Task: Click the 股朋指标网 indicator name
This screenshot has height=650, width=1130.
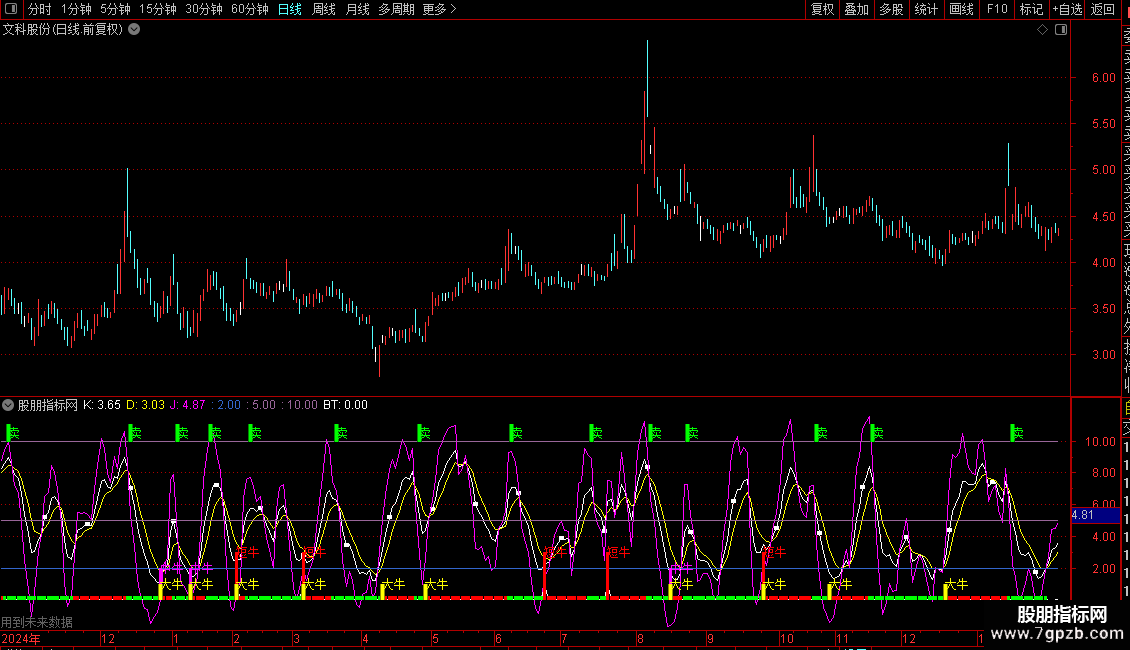Action: 48,405
